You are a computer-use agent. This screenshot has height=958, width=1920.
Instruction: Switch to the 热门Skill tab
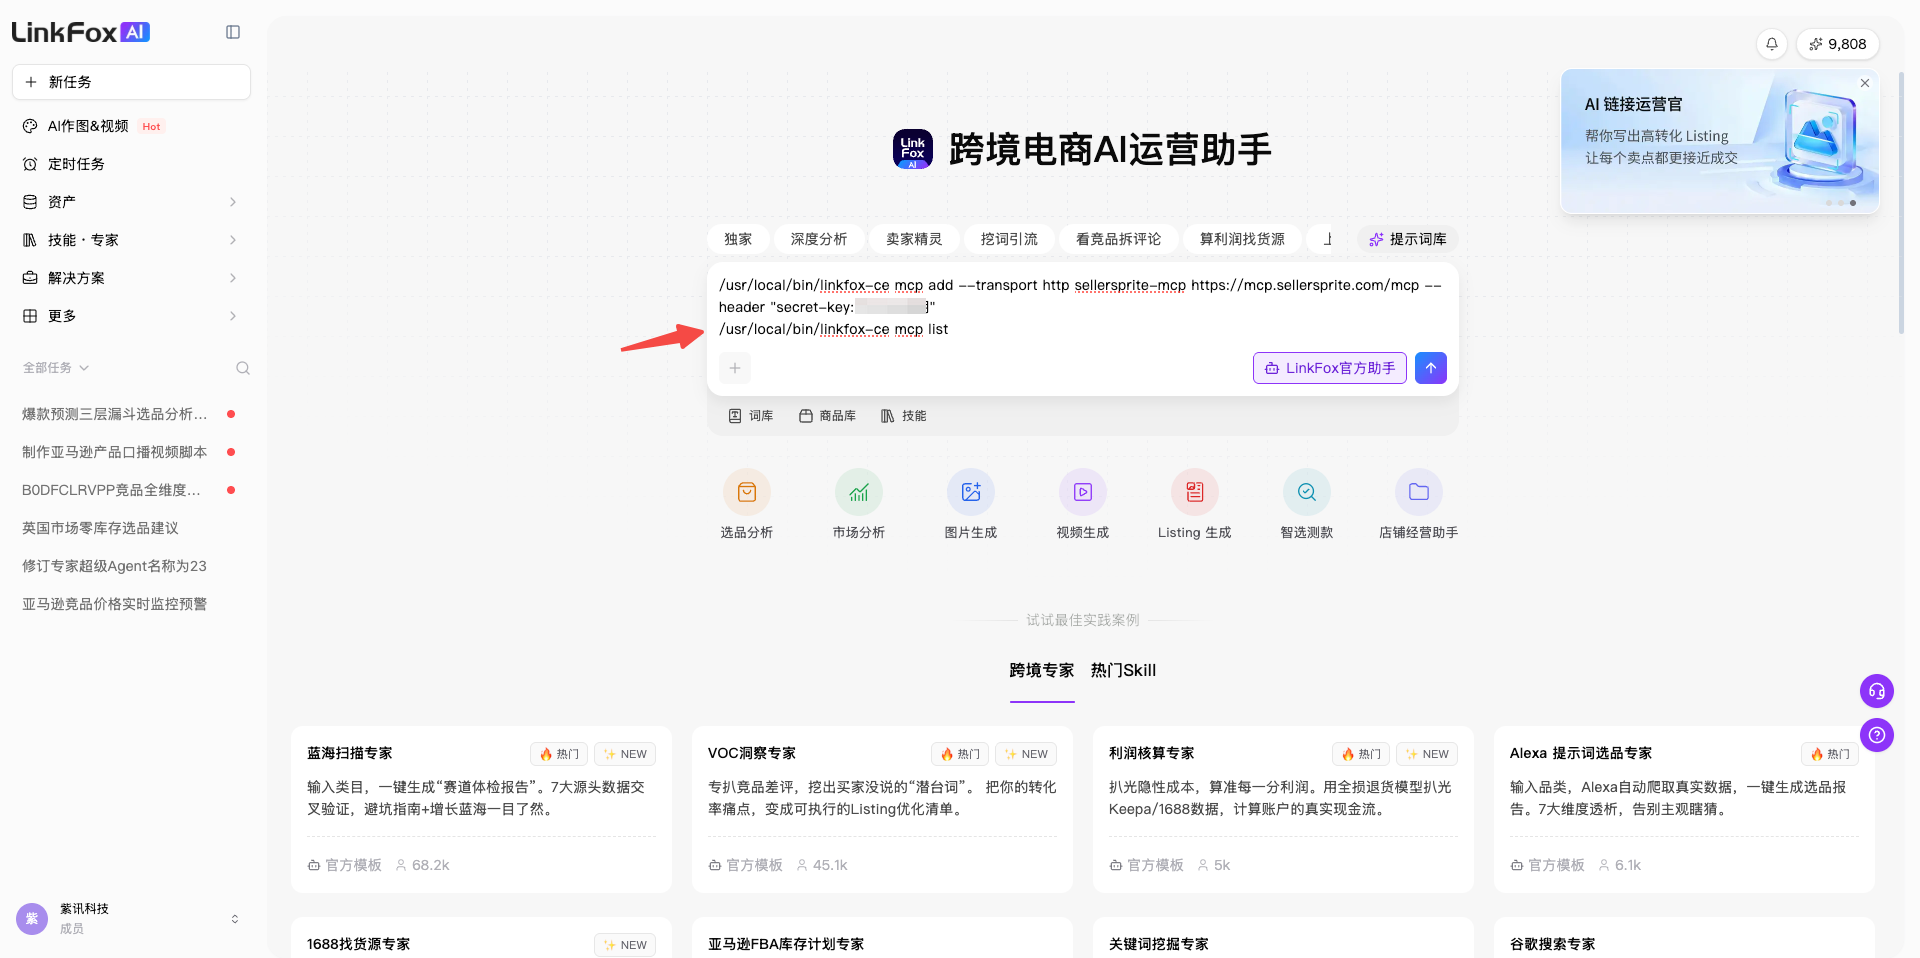pos(1123,671)
